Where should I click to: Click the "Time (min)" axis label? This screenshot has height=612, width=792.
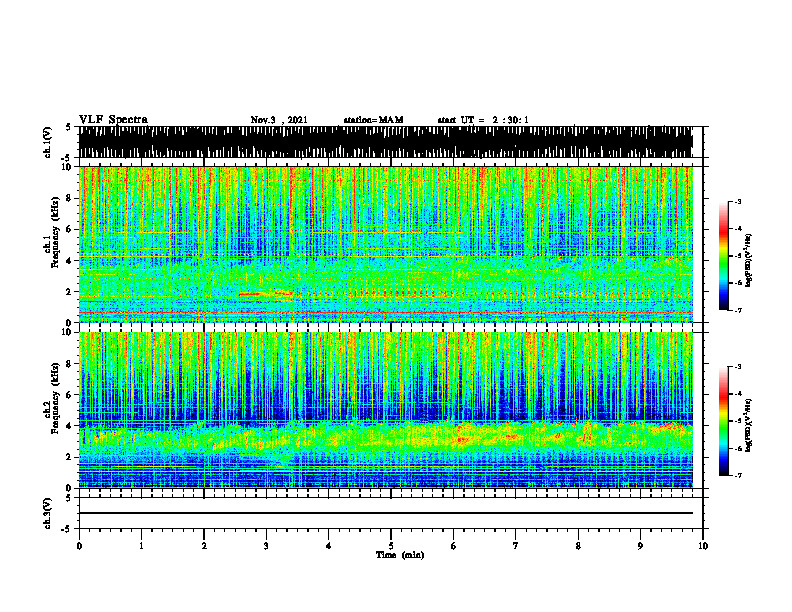click(x=400, y=555)
